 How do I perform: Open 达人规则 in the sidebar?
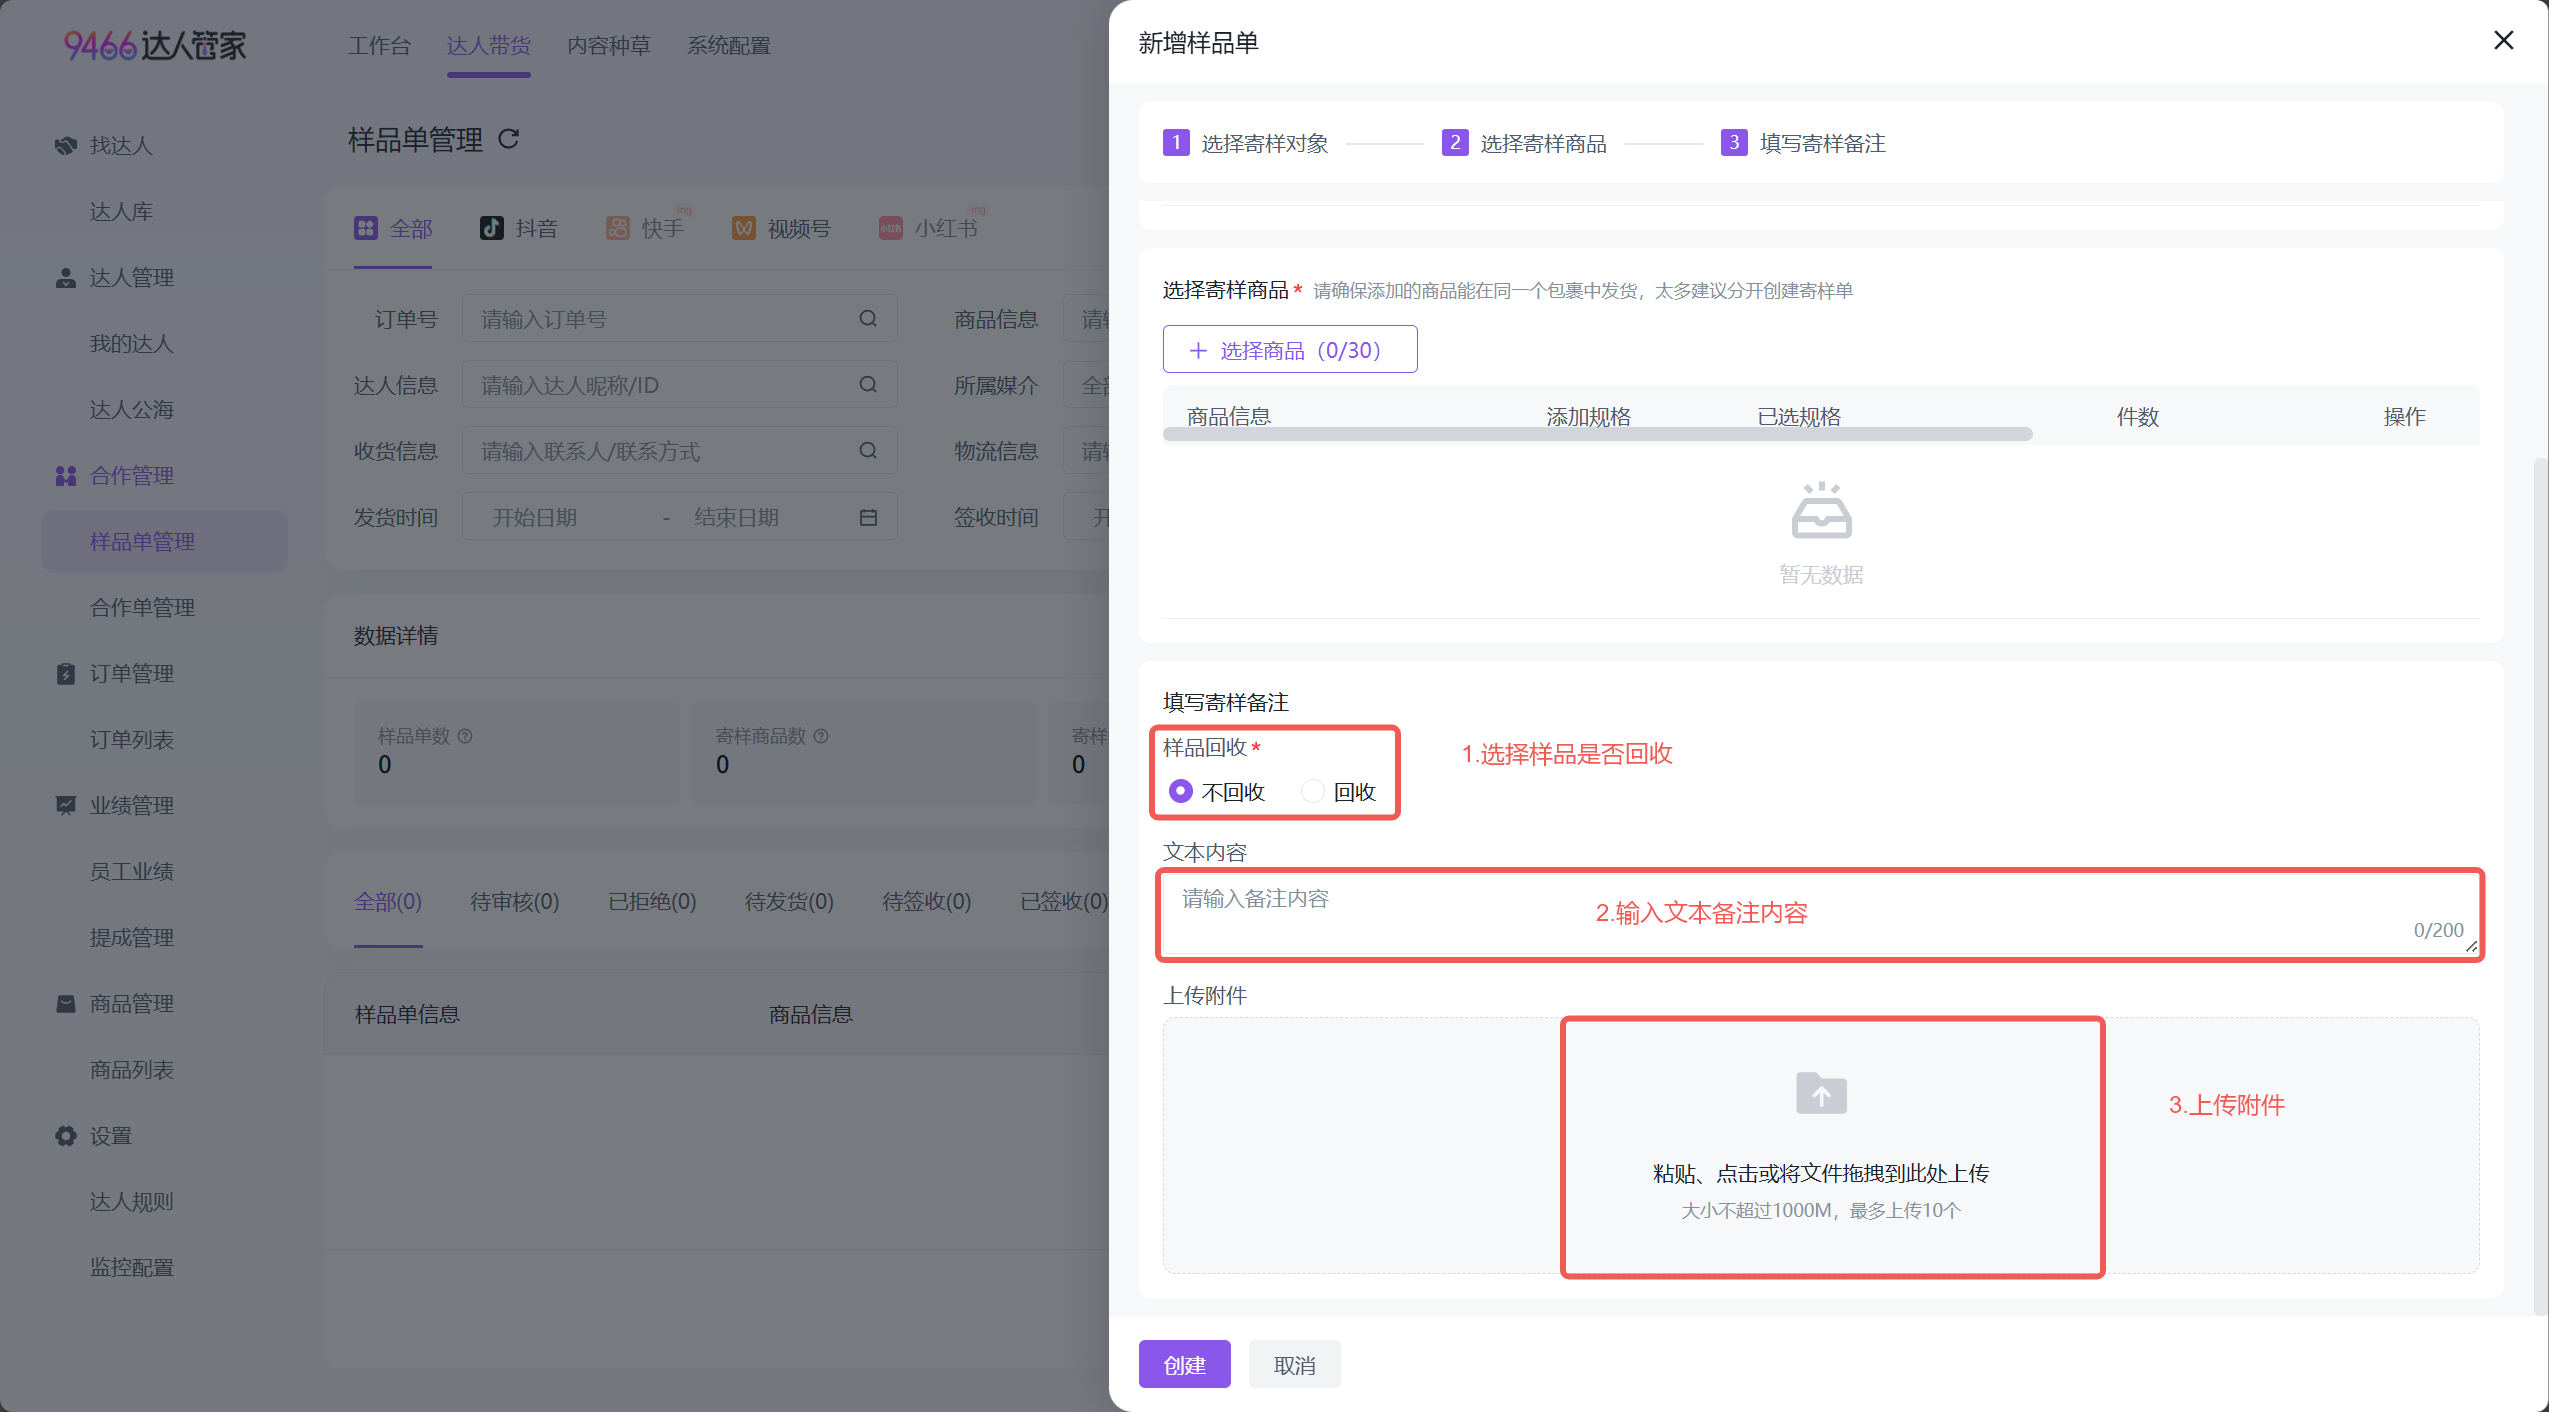132,1202
